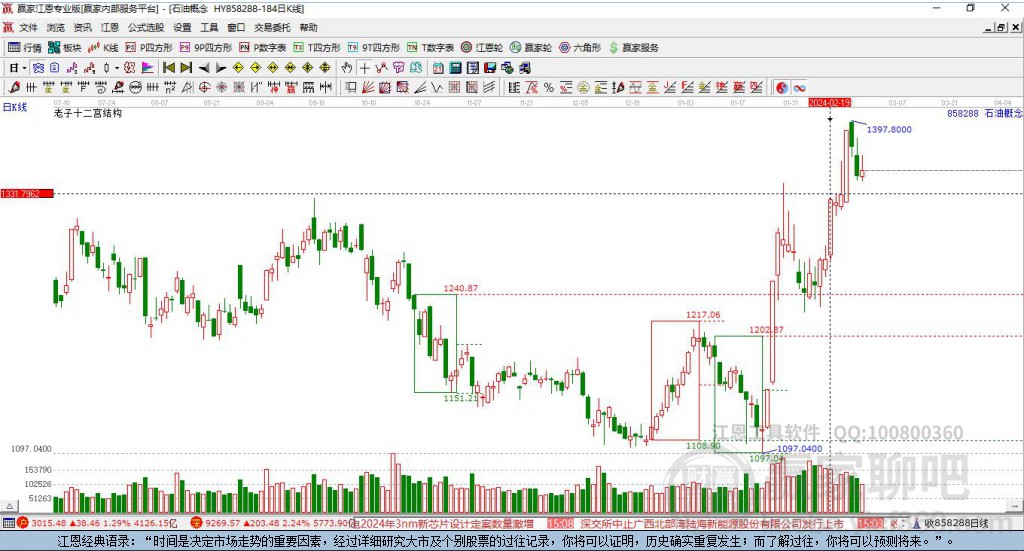Screen dimensions: 1024x551
Task: Expand the 日 period dropdown arrow
Action: [24, 68]
